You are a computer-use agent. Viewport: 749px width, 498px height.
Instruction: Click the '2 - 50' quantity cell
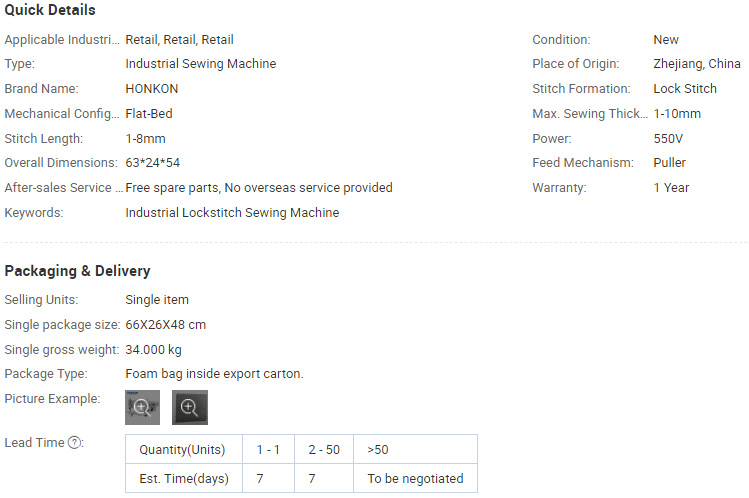point(324,449)
